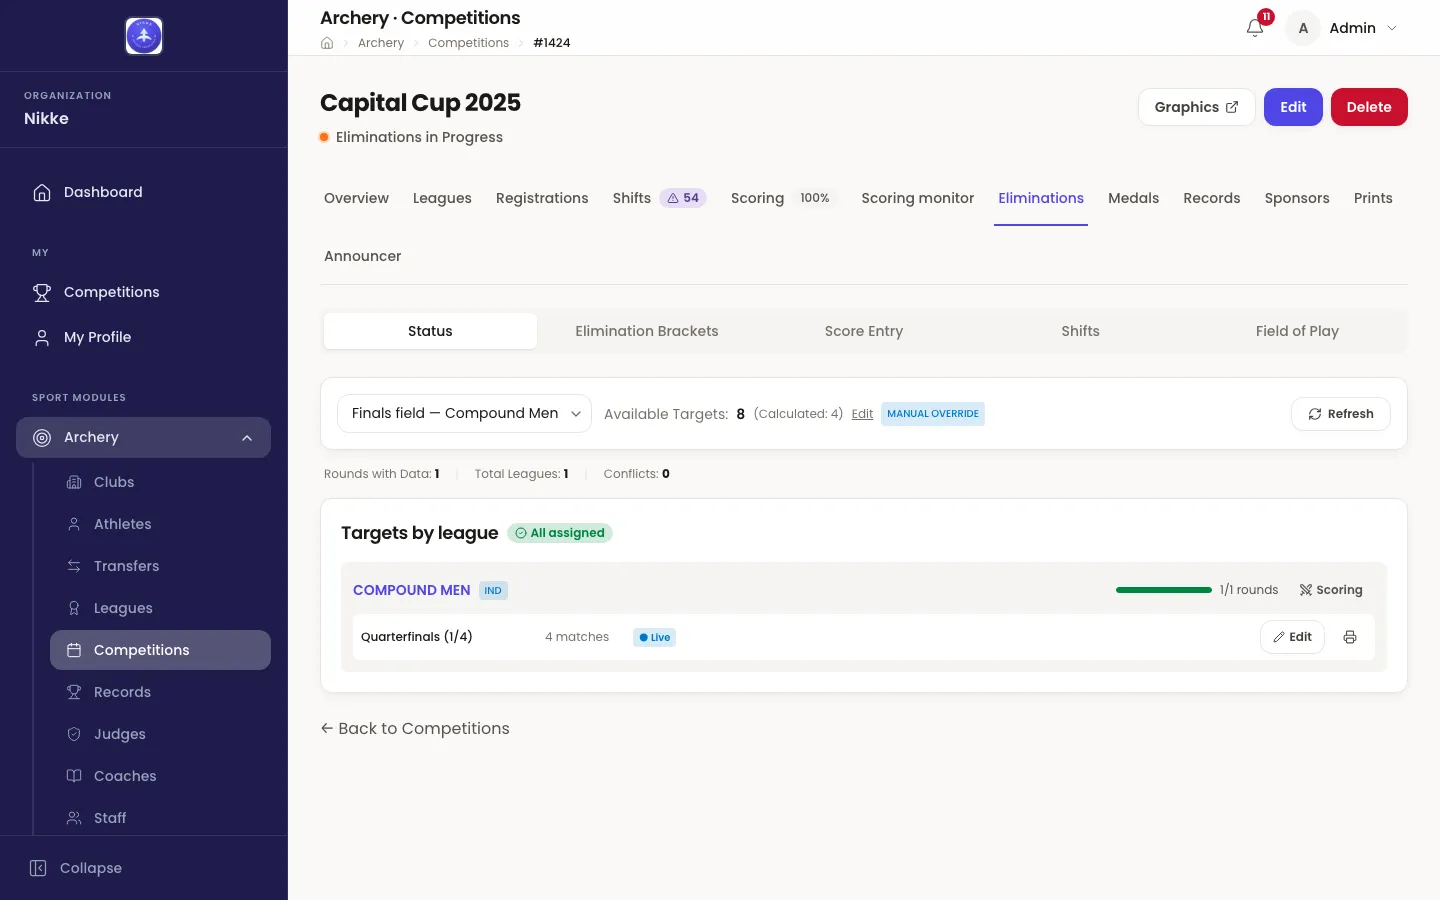Click the blue Edit competition button

pos(1293,107)
